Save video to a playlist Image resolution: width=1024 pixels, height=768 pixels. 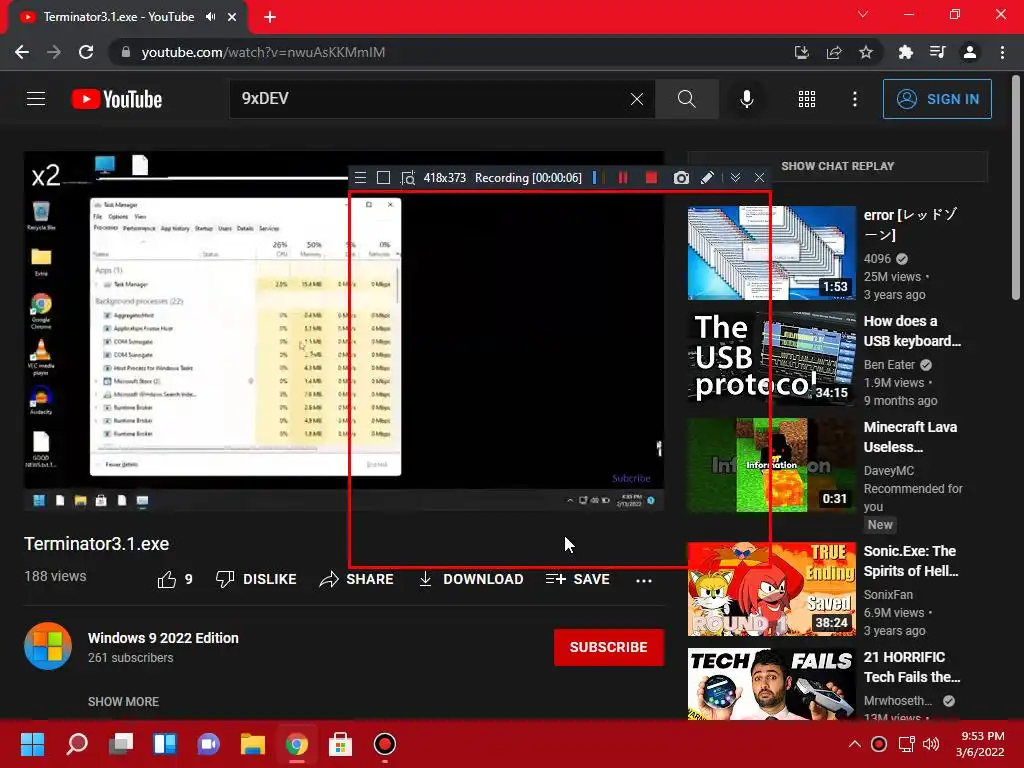578,579
